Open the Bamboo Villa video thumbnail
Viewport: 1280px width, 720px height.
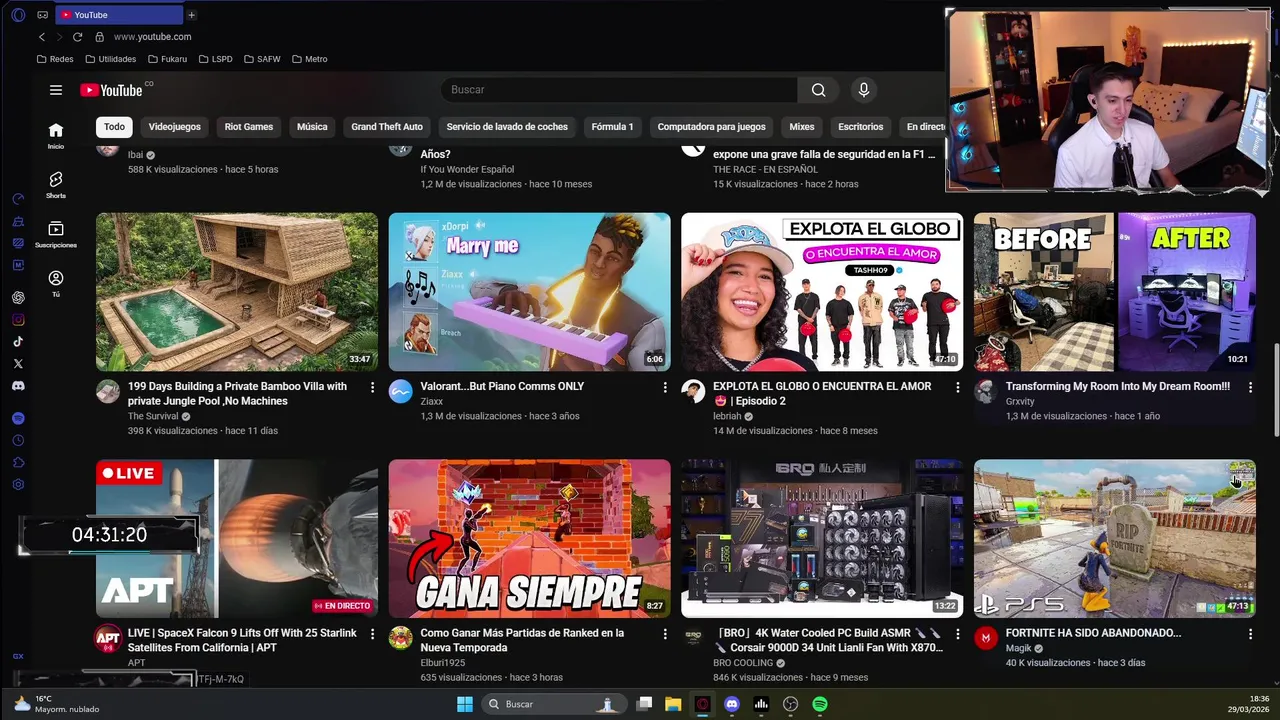coord(237,291)
